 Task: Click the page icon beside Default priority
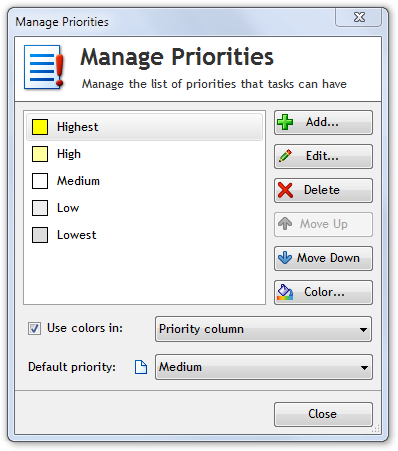click(141, 367)
